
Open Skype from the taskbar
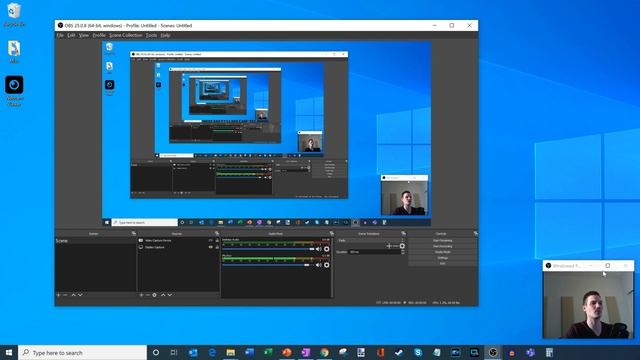pyautogui.click(x=418, y=352)
